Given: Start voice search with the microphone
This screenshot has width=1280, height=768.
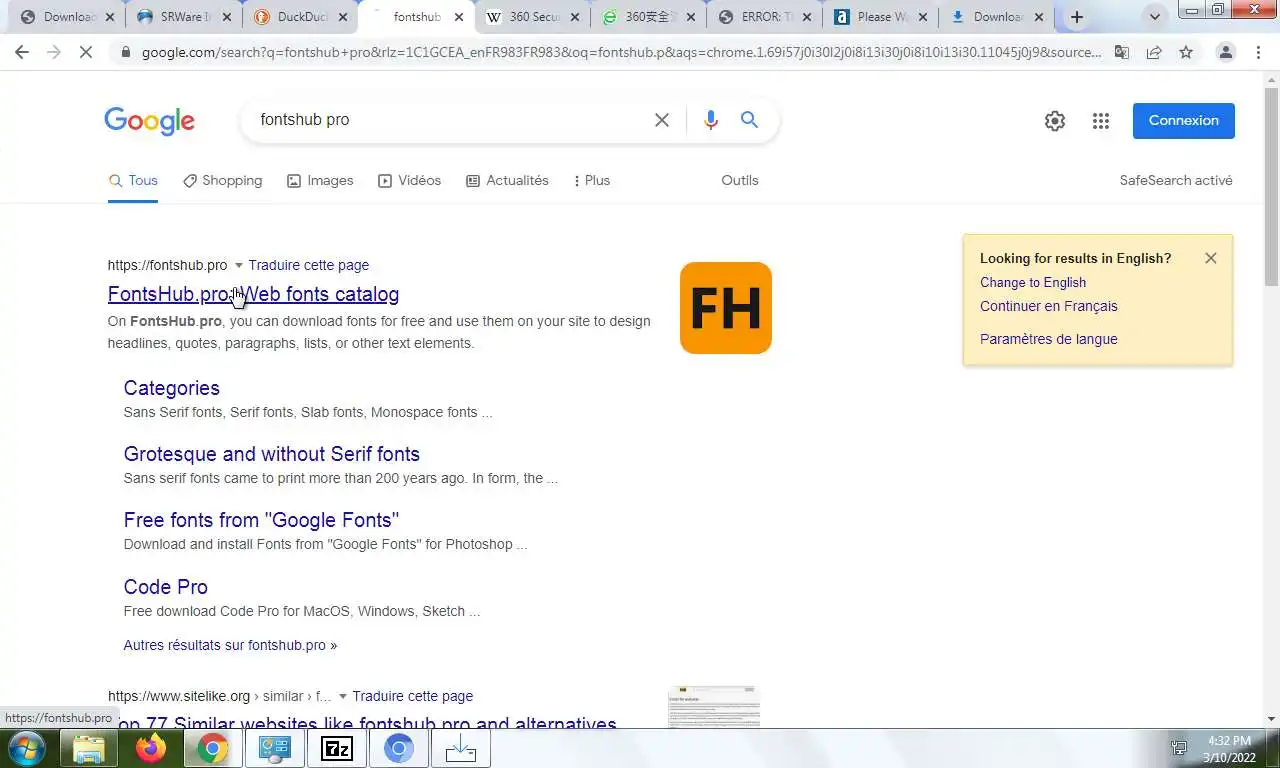Looking at the screenshot, I should tap(711, 120).
